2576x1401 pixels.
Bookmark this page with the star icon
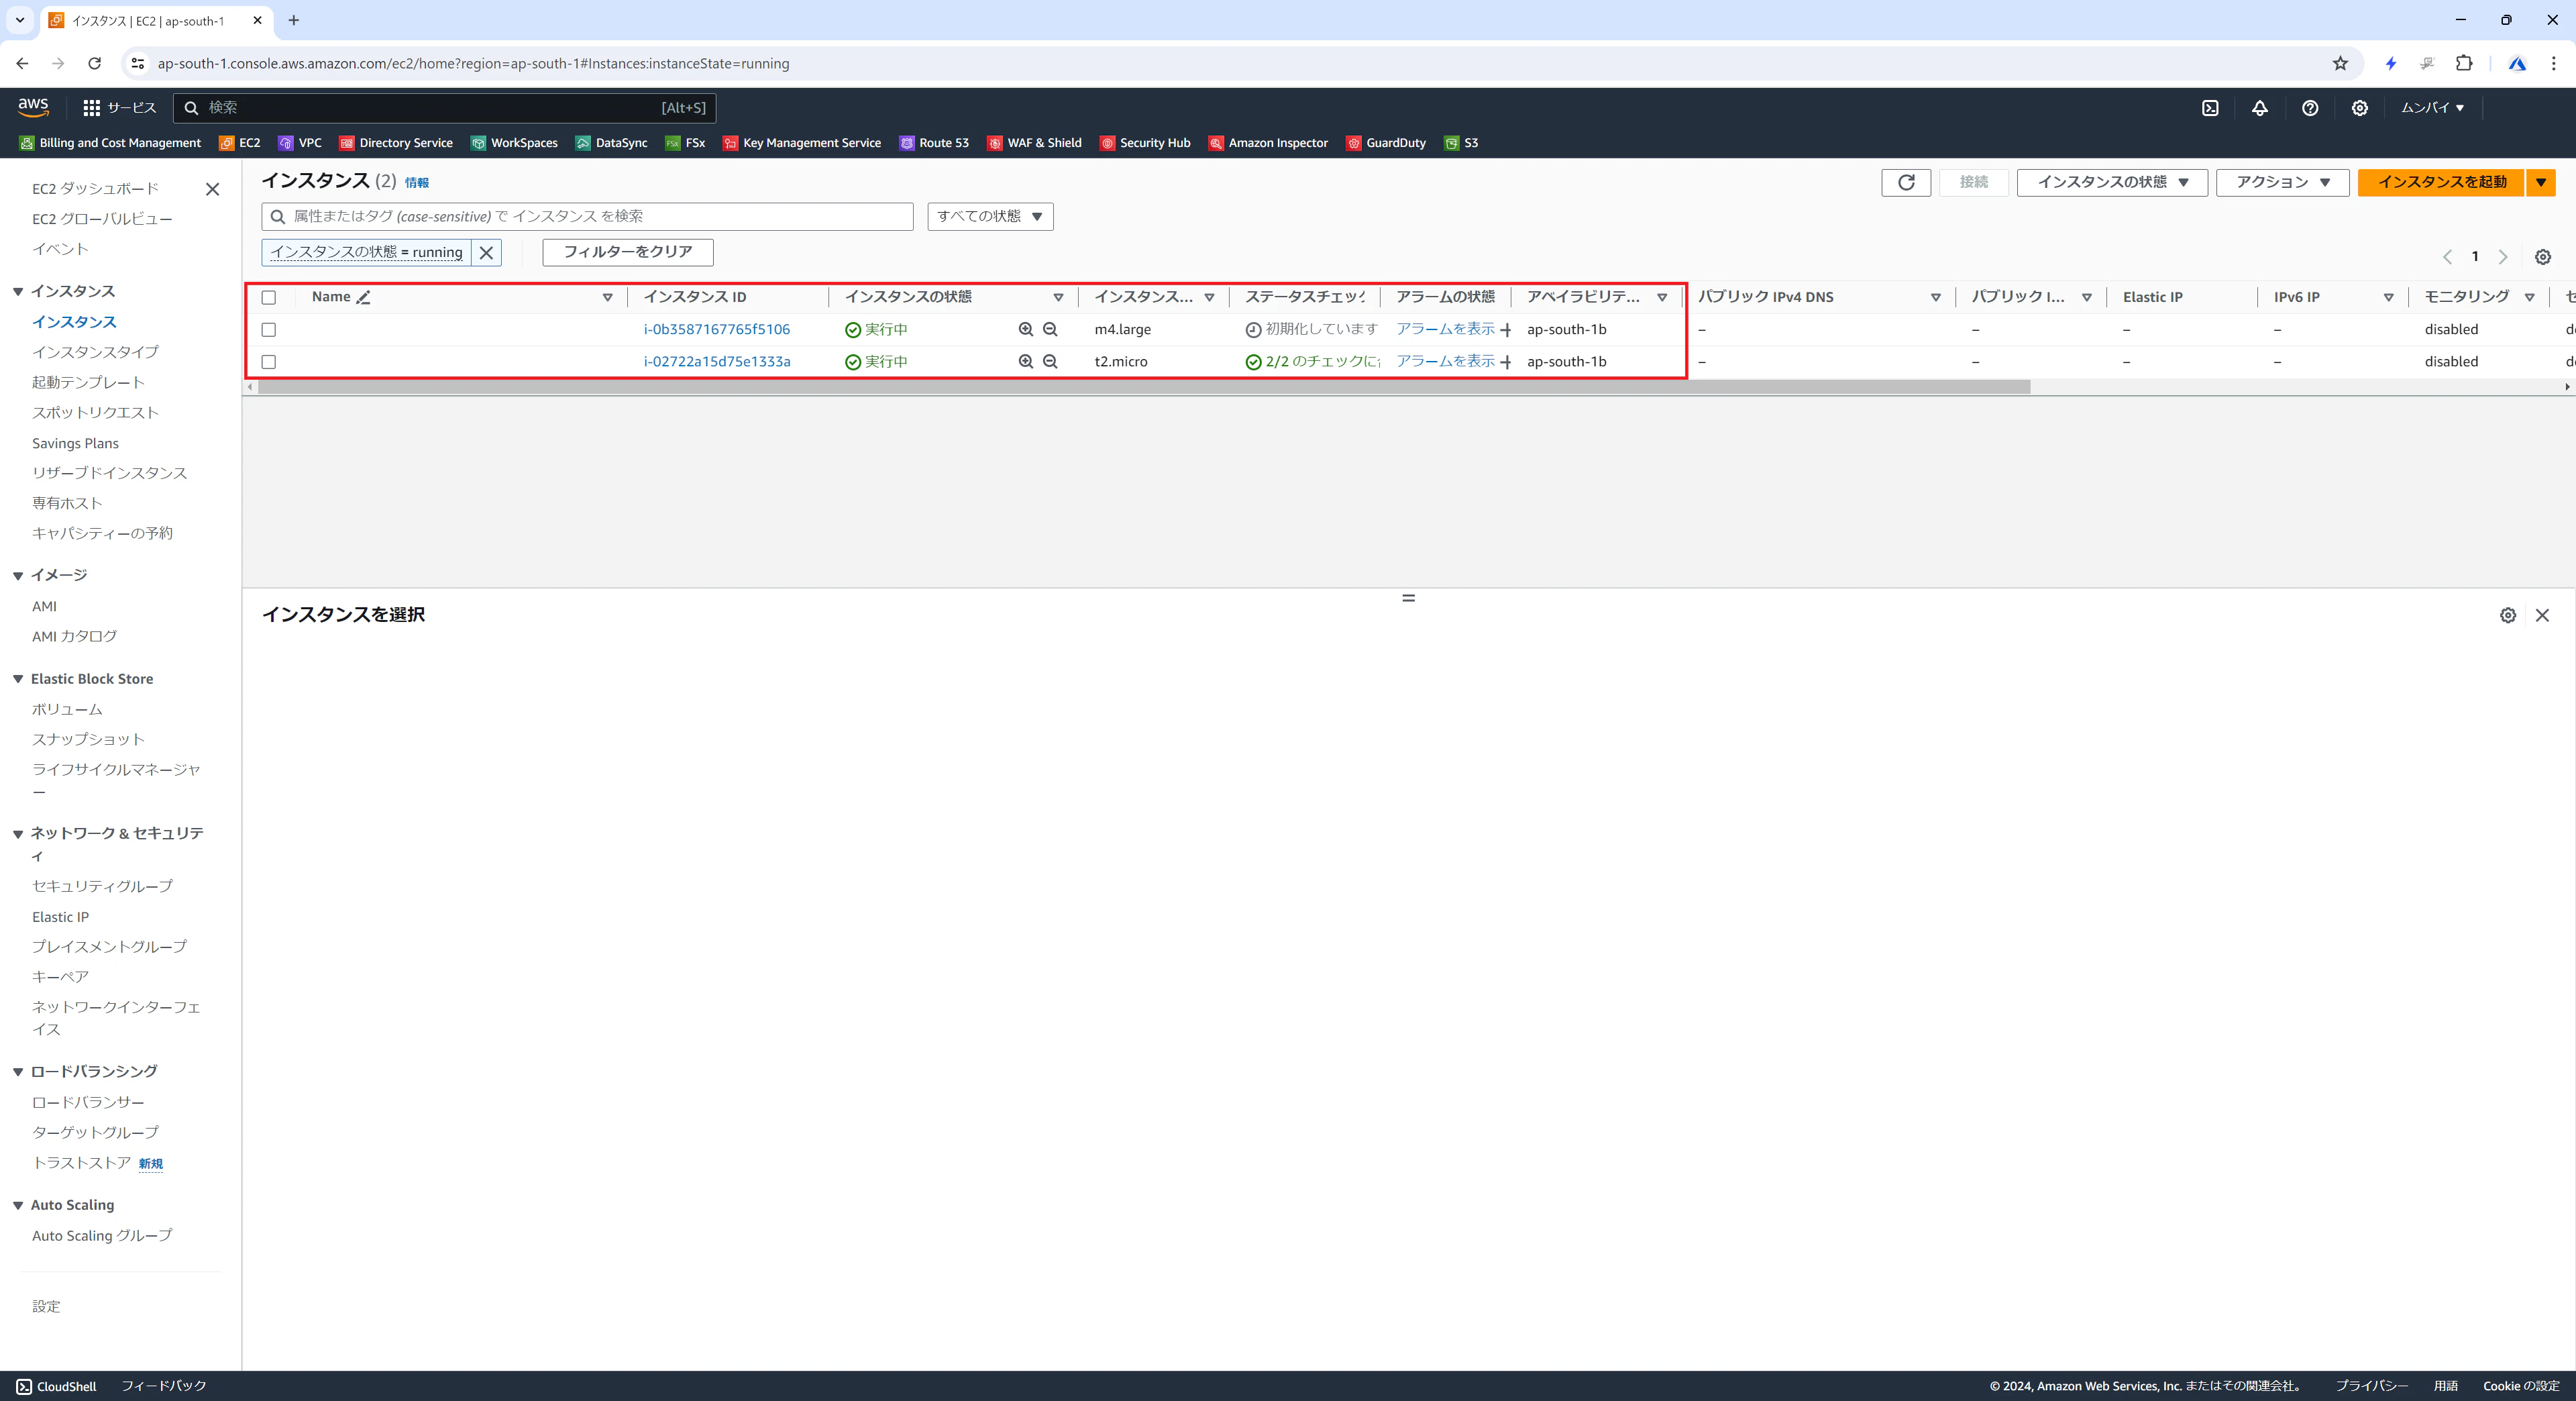[2340, 63]
